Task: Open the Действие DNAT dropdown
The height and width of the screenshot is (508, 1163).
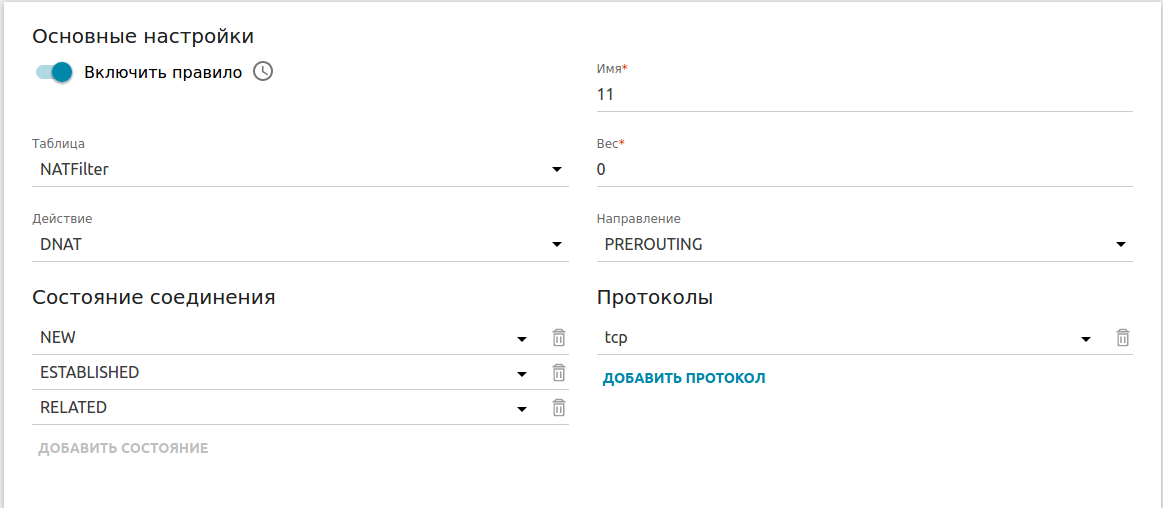Action: click(300, 245)
